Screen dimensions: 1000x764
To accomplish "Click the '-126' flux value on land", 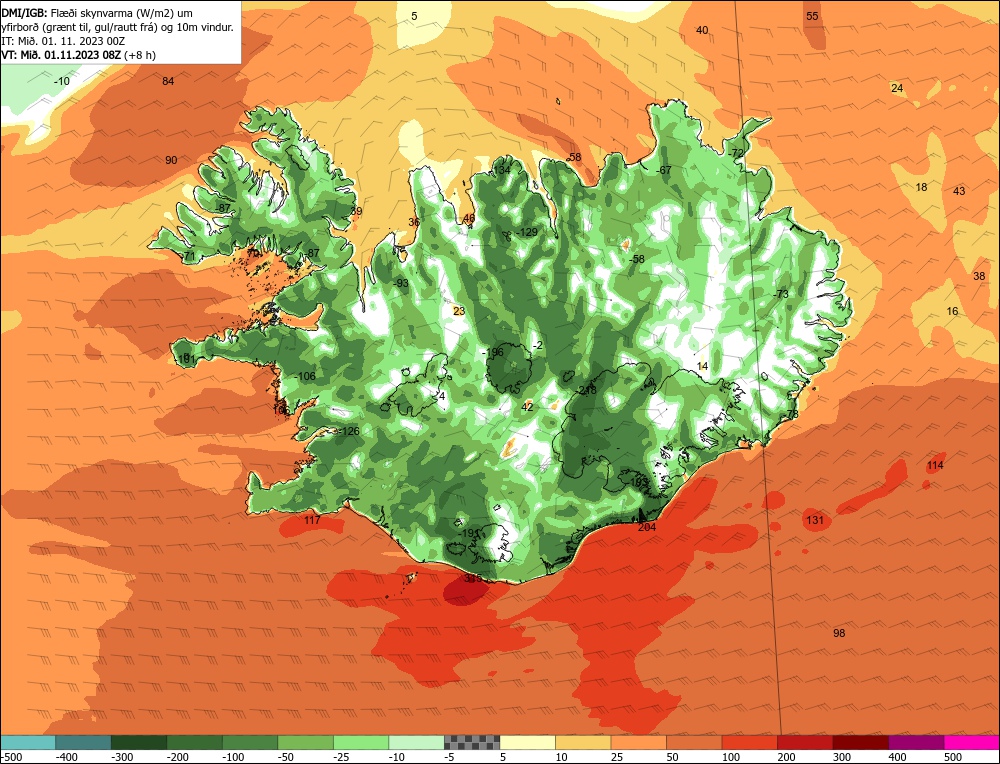I will (x=348, y=431).
